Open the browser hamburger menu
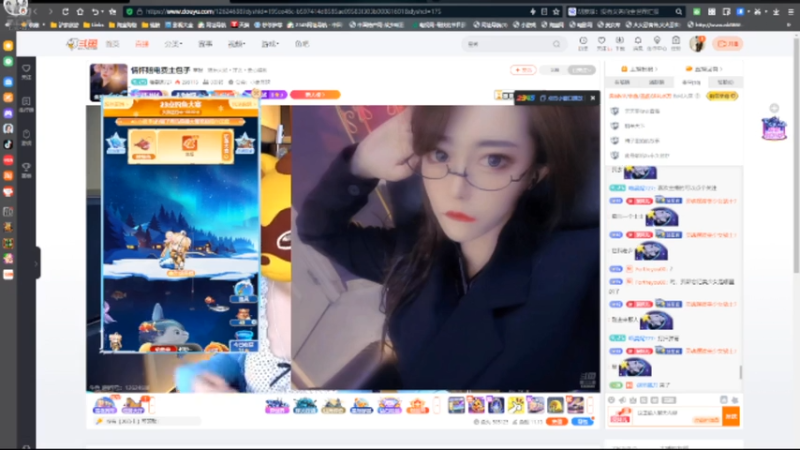The height and width of the screenshot is (450, 800). (791, 11)
